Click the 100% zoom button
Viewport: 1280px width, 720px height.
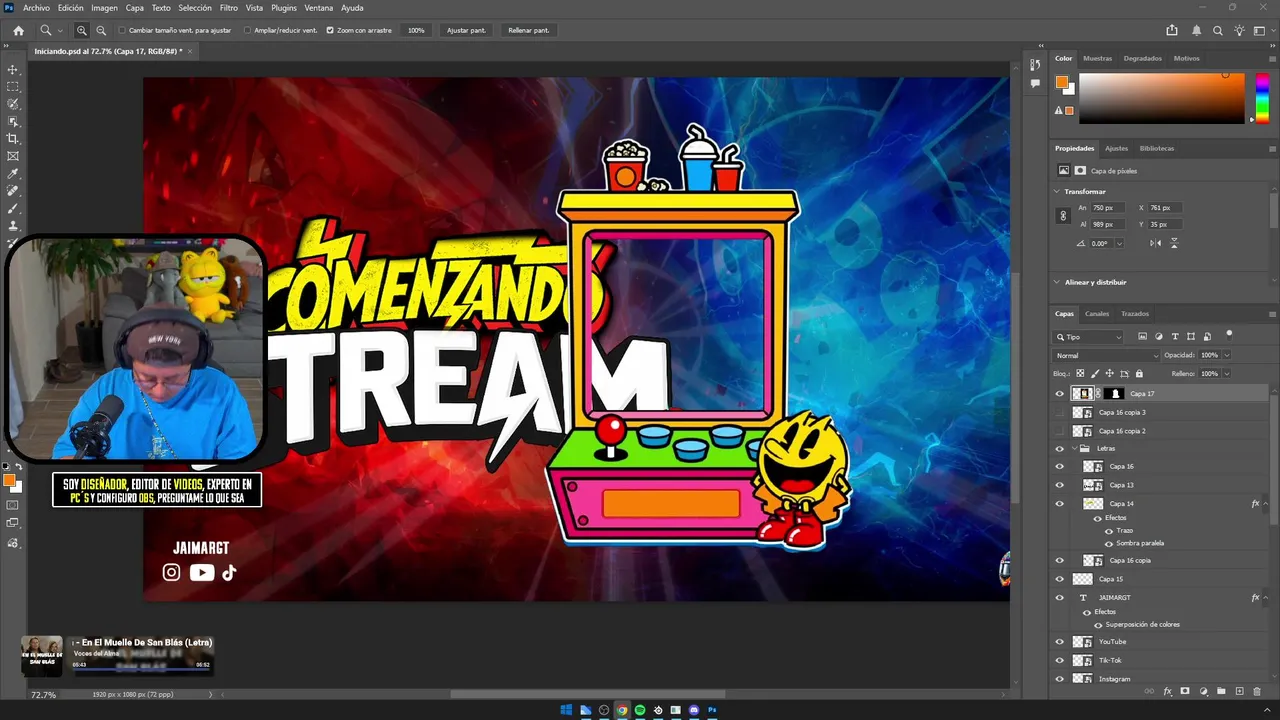click(416, 30)
